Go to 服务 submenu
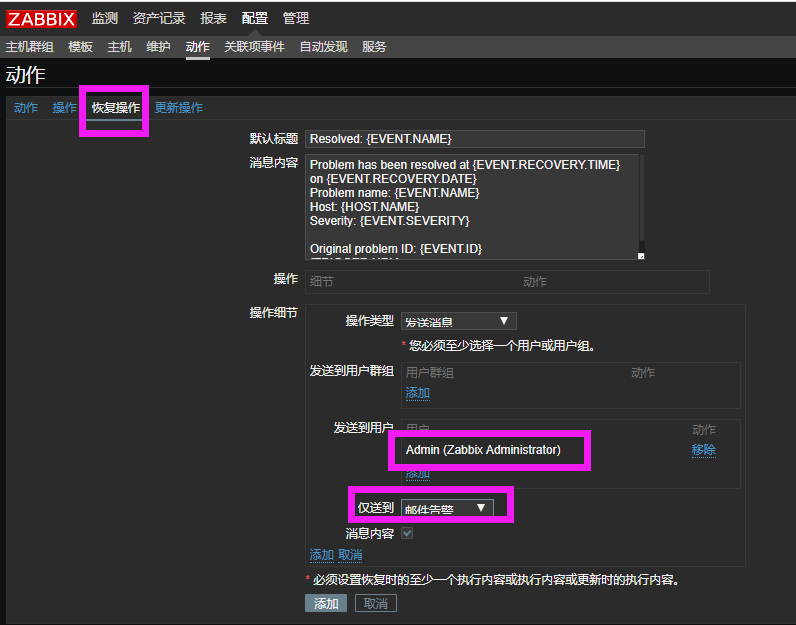796x625 pixels. click(374, 47)
